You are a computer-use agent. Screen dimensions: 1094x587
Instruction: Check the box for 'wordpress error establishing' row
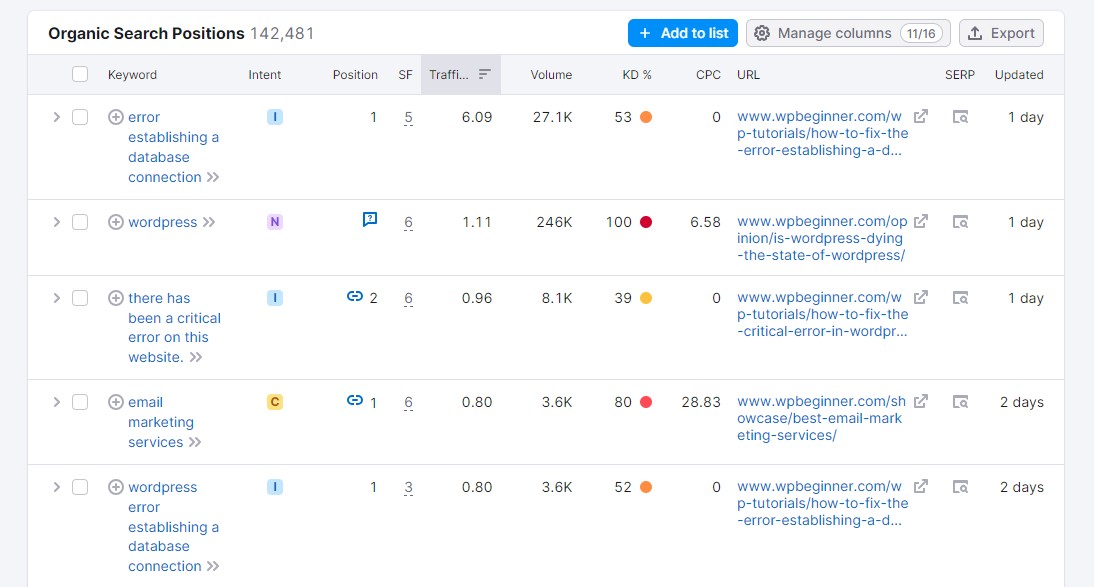(80, 487)
